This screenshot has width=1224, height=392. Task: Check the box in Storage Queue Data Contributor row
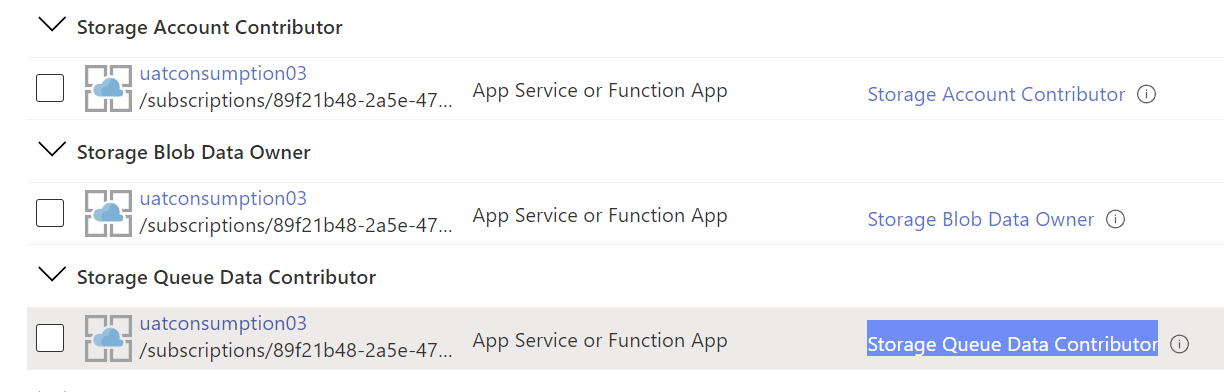tap(50, 338)
